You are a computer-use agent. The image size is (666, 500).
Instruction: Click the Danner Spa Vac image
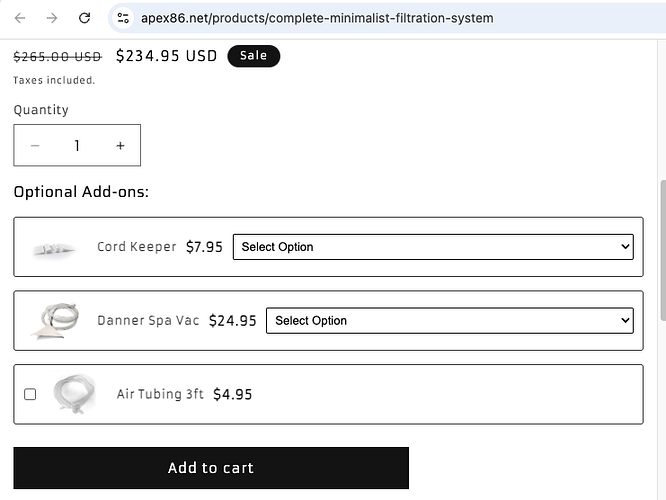coord(58,321)
